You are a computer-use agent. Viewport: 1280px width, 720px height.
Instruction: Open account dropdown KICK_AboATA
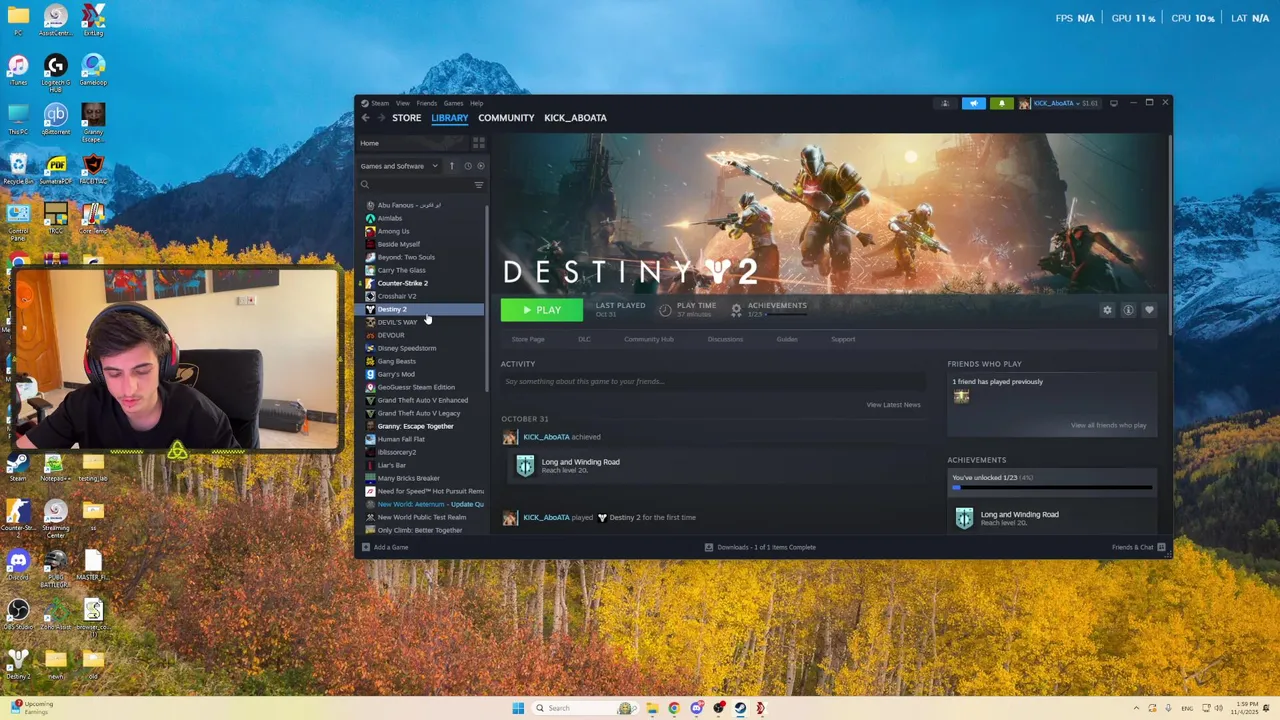point(1060,103)
